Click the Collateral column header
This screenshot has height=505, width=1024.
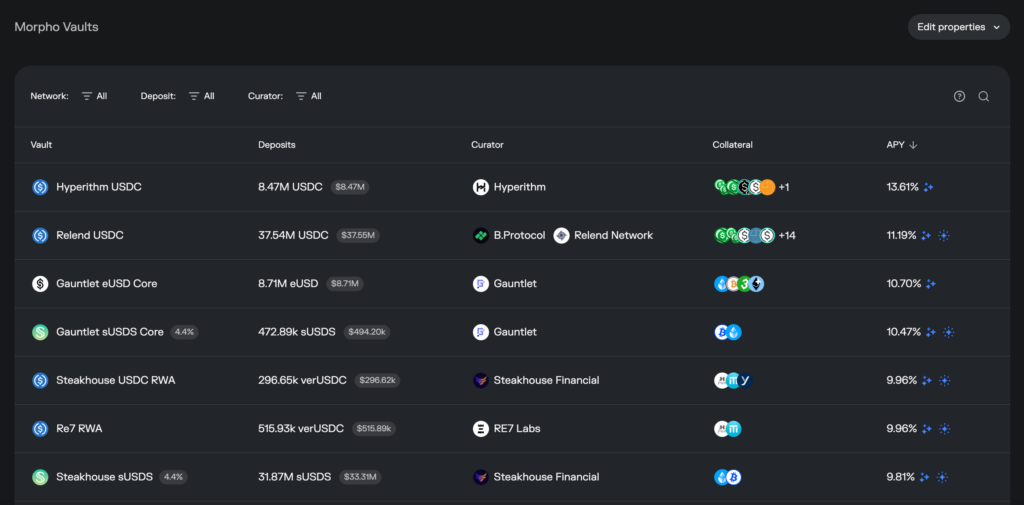tap(733, 145)
